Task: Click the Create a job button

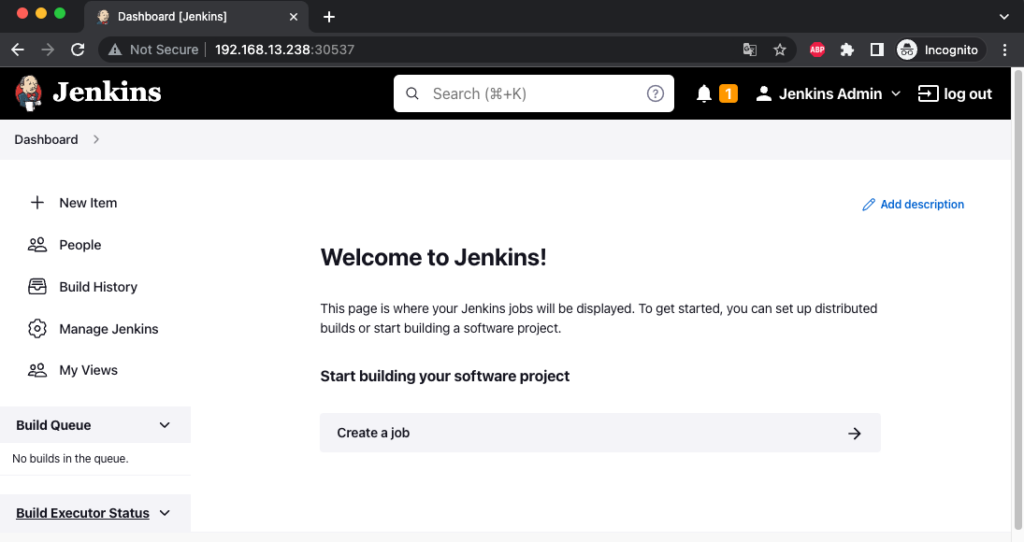Action: point(600,432)
